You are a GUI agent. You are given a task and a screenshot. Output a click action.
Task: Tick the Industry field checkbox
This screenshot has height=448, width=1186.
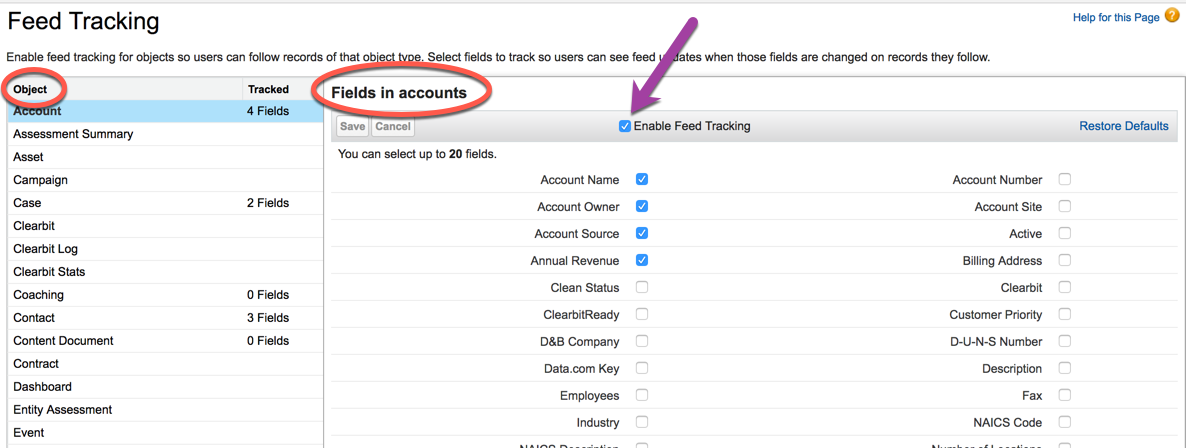642,423
